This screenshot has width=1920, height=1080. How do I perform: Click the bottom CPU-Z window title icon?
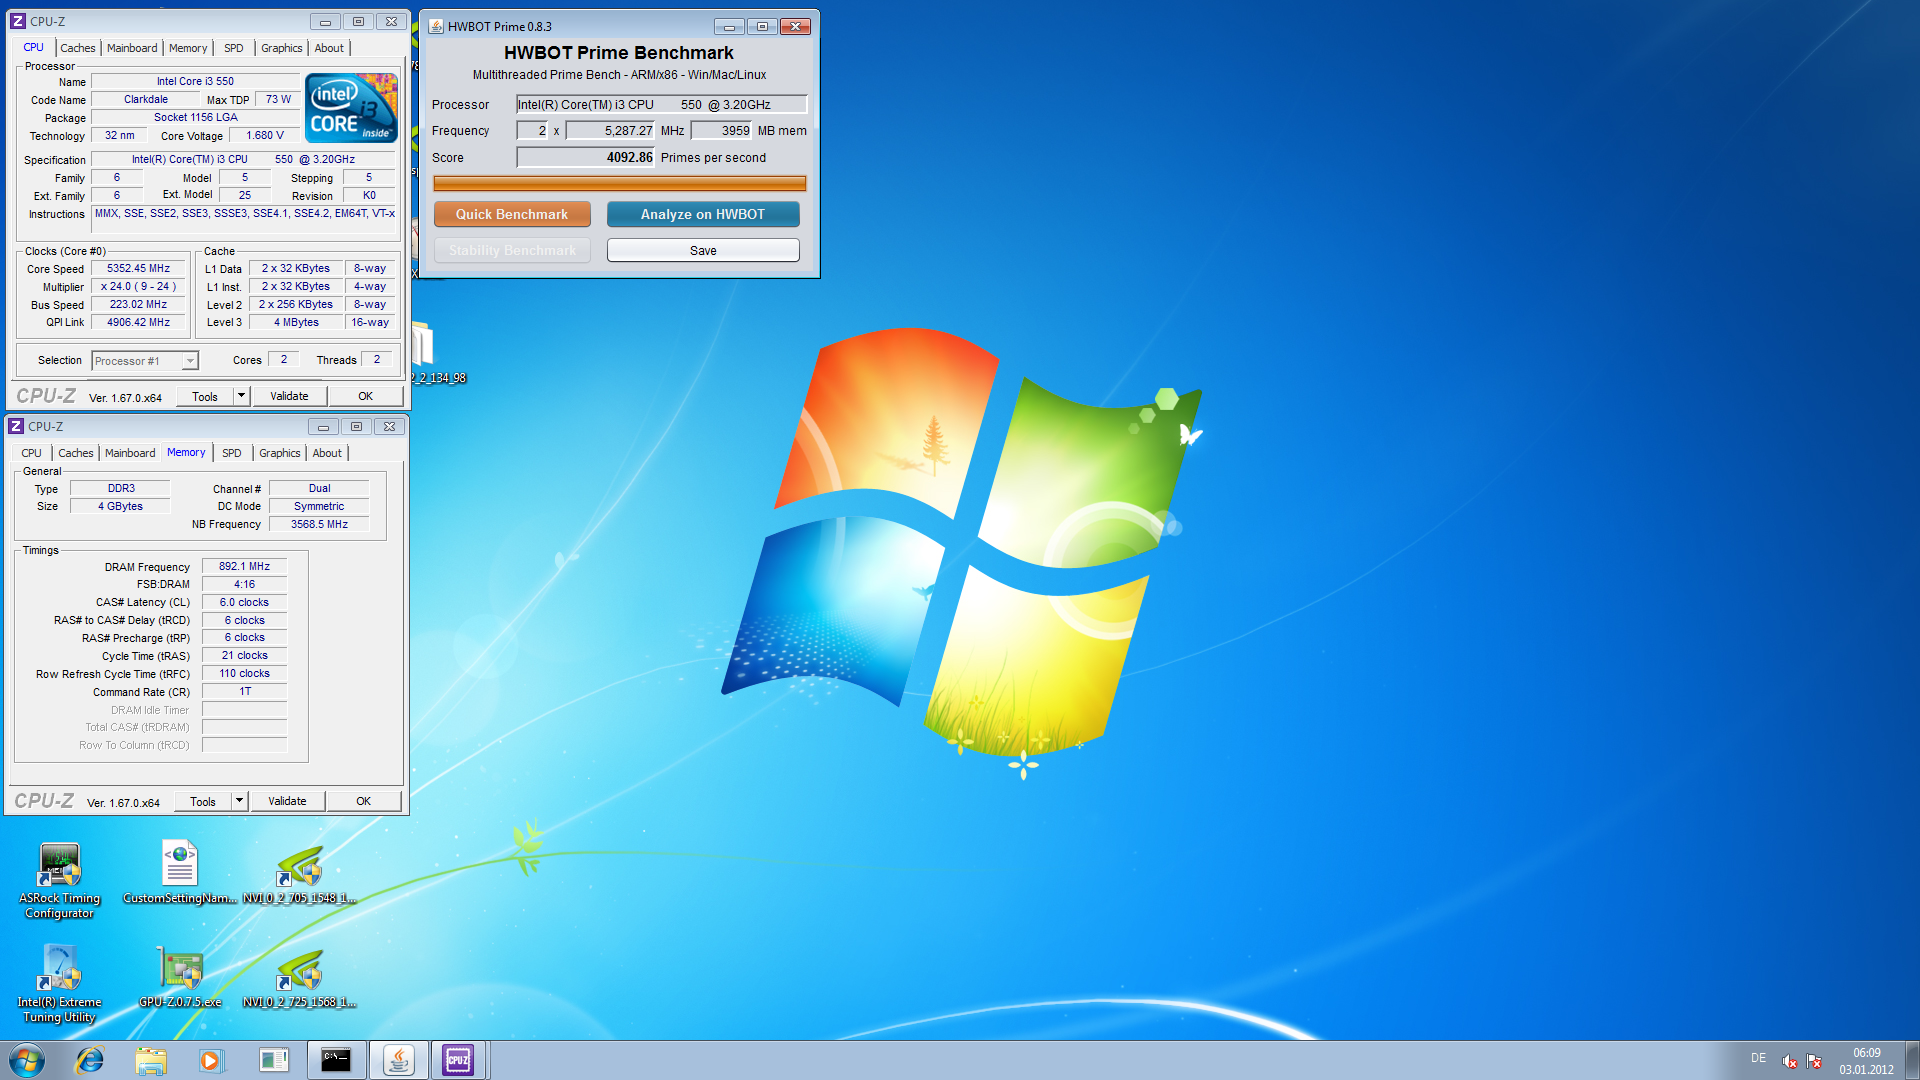(16, 426)
